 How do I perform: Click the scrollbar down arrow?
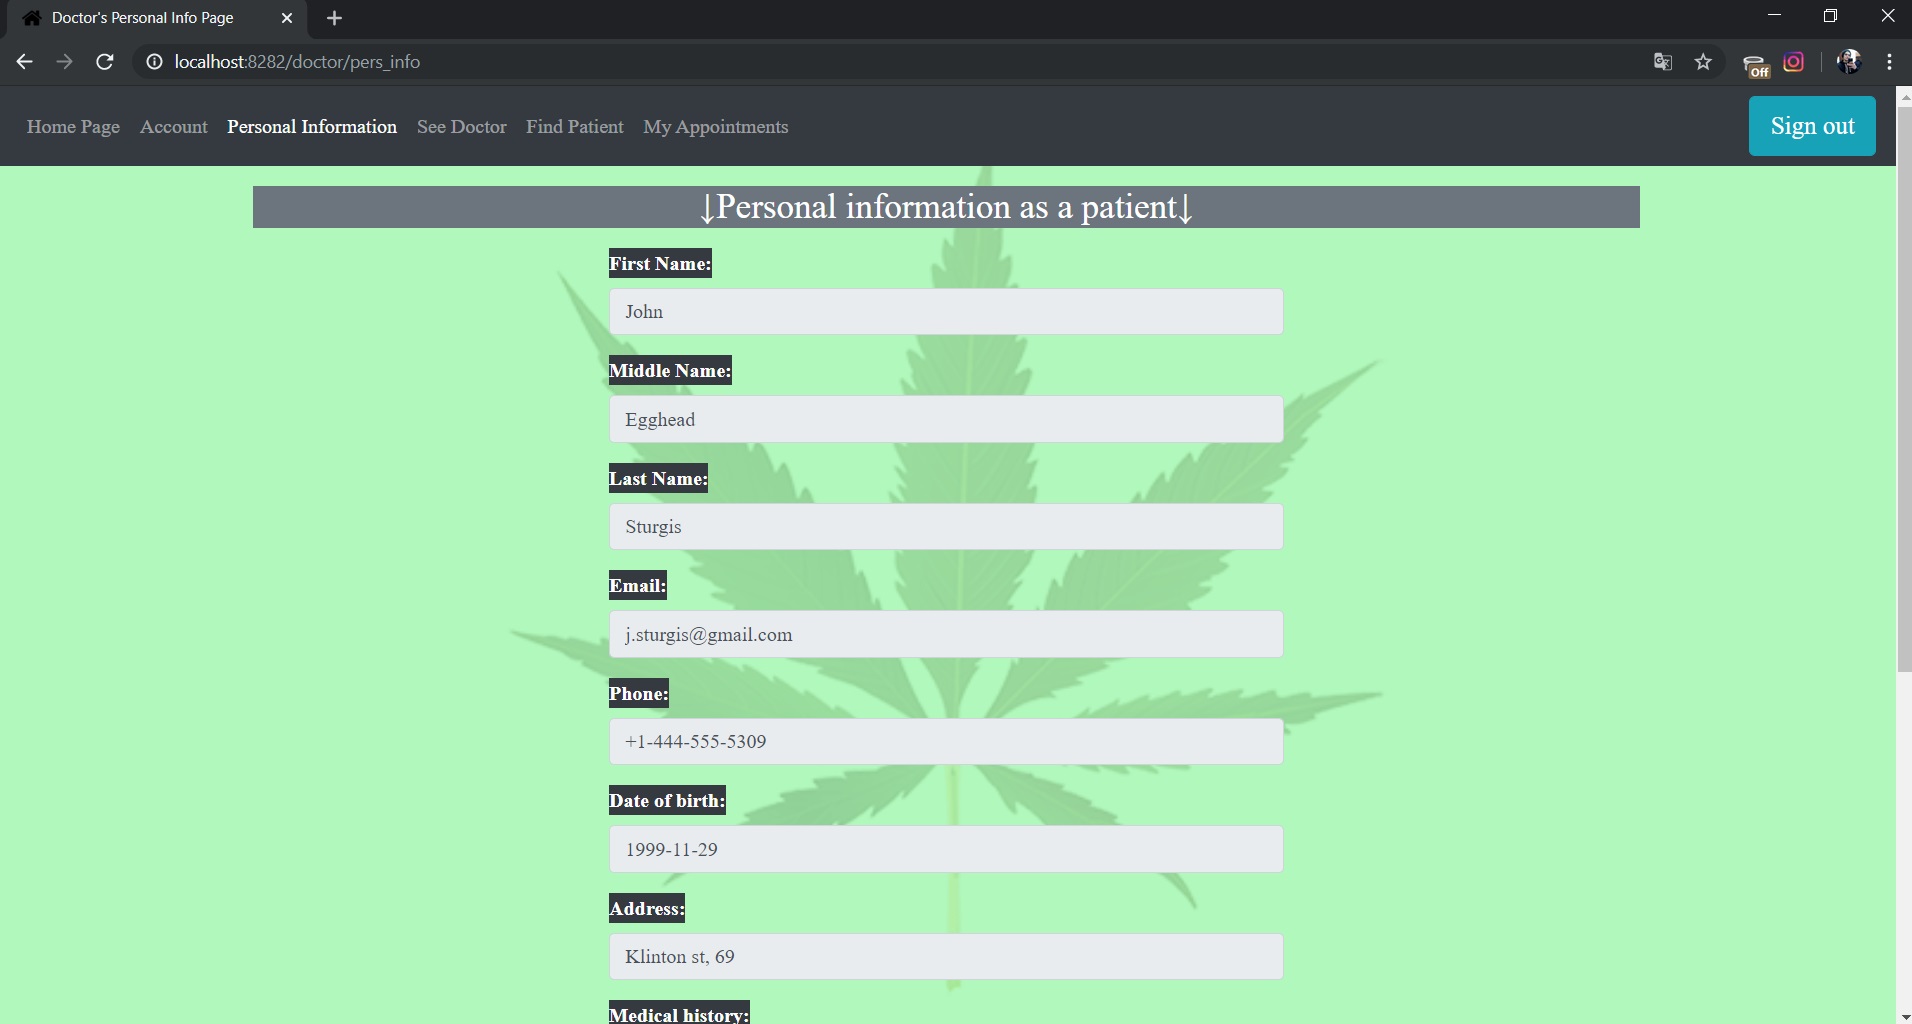point(1904,1016)
